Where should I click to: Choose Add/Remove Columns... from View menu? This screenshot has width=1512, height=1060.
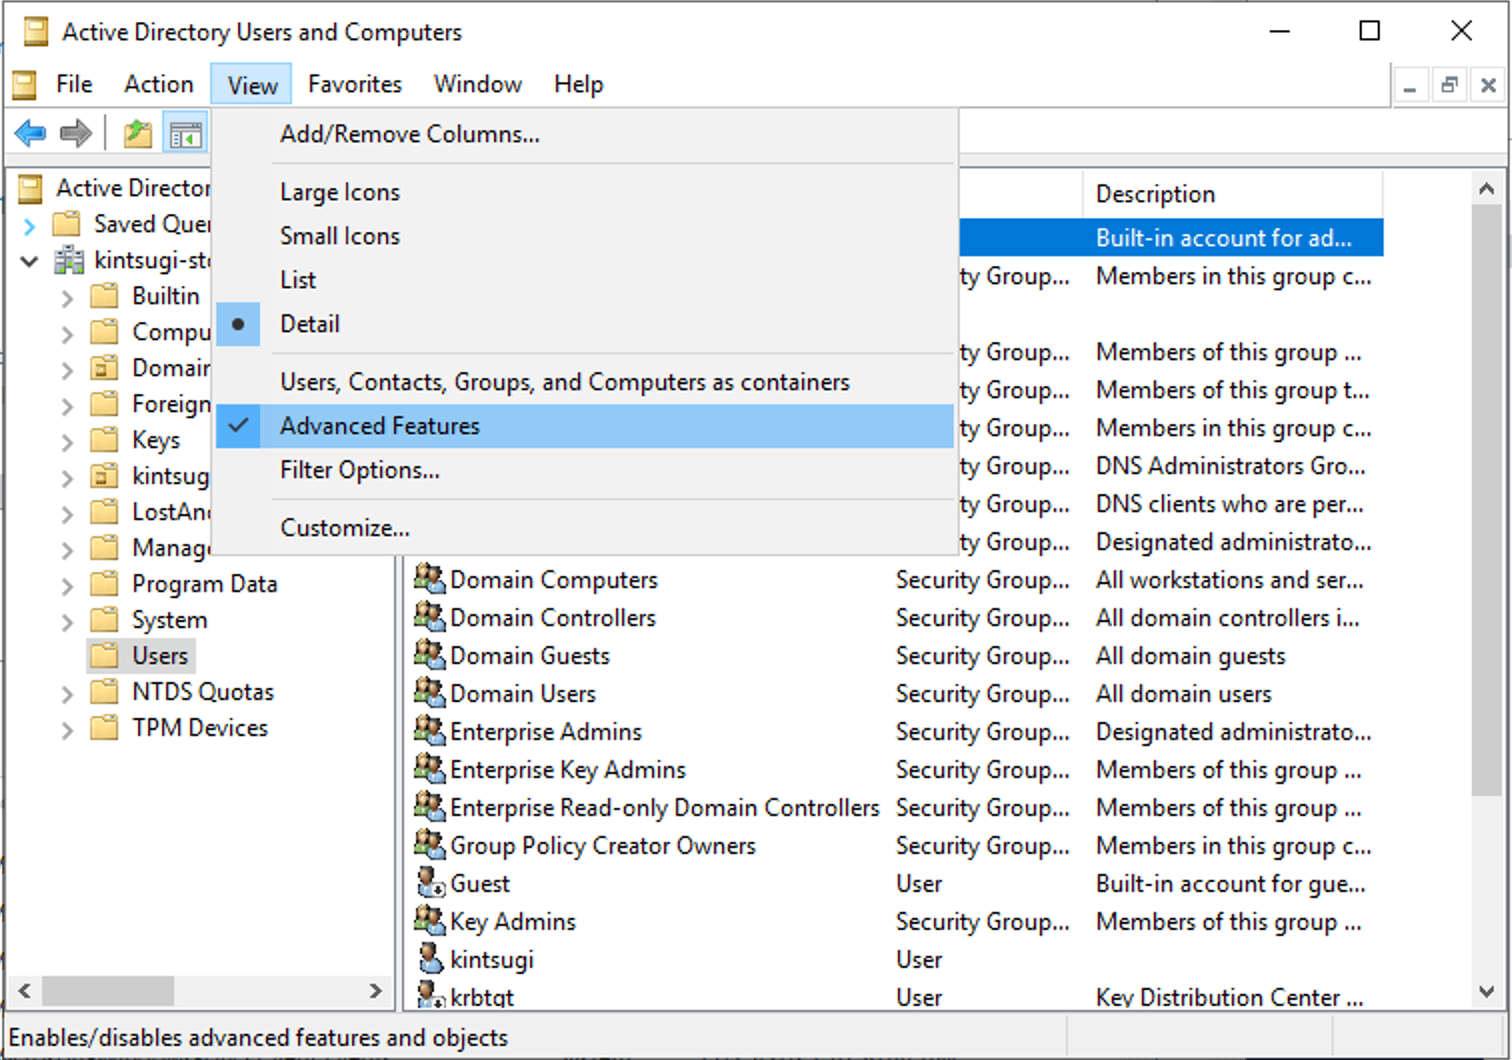click(x=585, y=134)
